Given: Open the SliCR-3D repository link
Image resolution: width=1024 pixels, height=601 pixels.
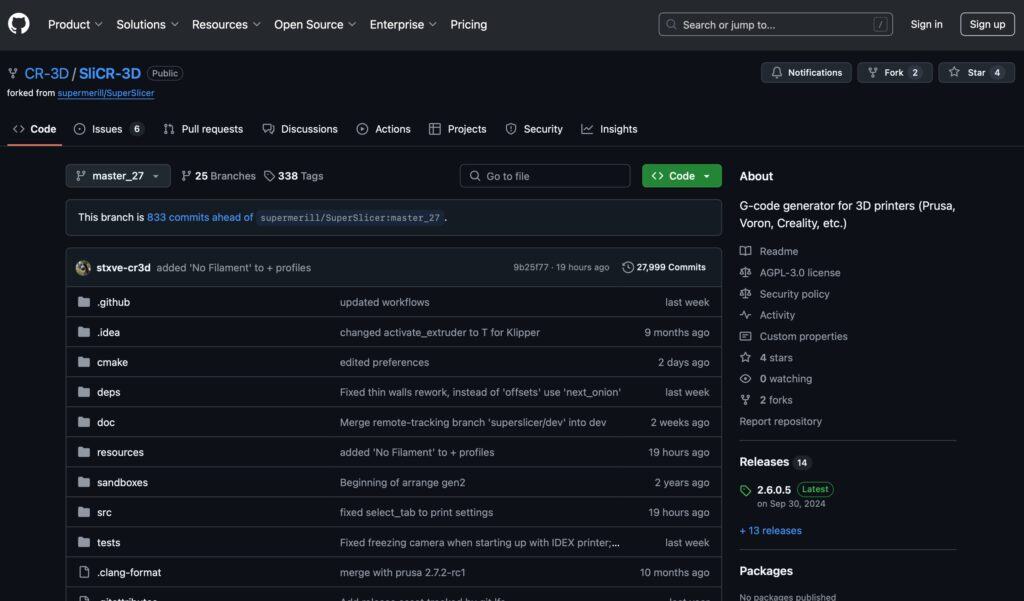Looking at the screenshot, I should tap(110, 73).
